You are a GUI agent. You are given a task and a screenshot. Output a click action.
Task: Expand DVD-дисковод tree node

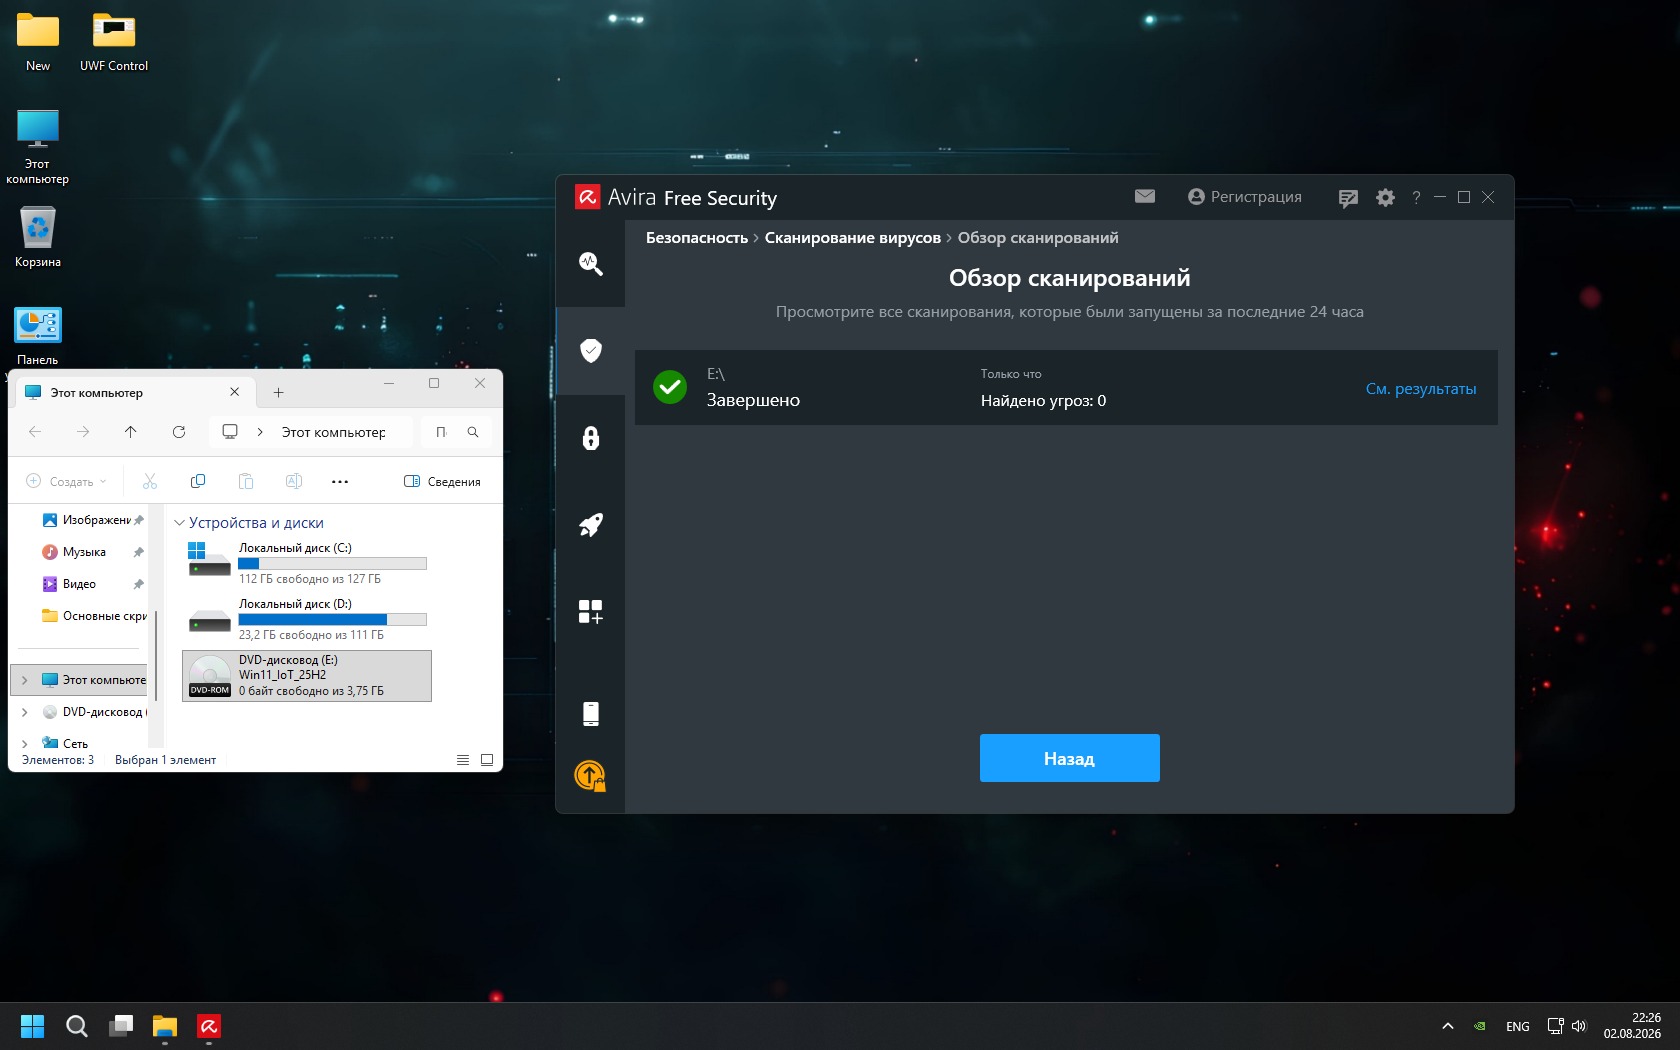[25, 712]
